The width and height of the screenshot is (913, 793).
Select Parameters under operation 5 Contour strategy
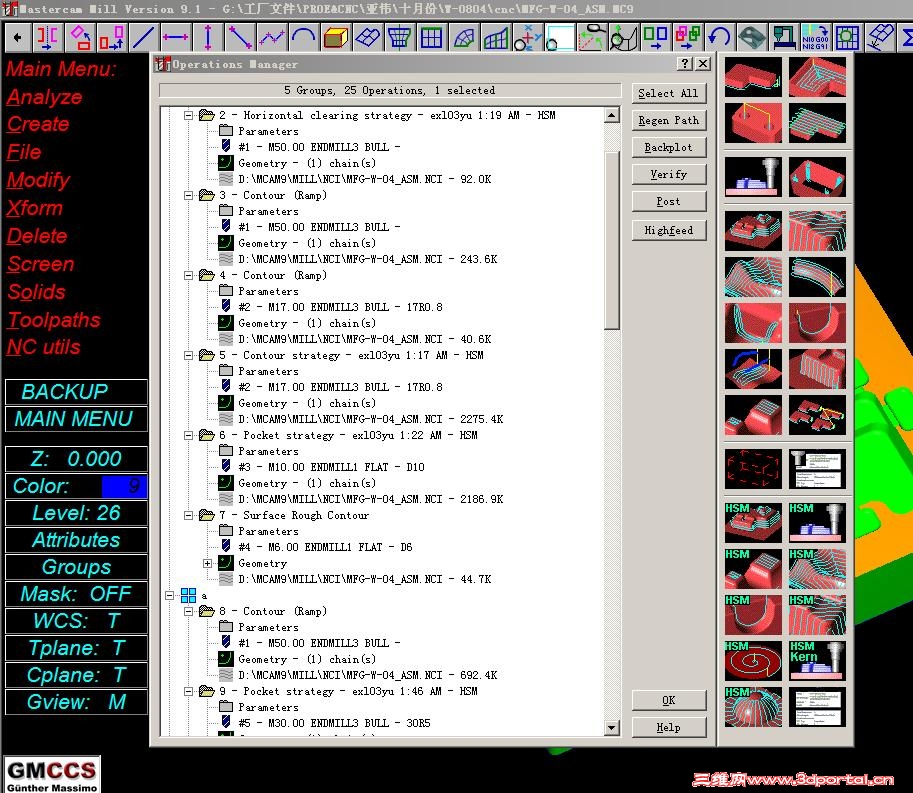pyautogui.click(x=268, y=371)
